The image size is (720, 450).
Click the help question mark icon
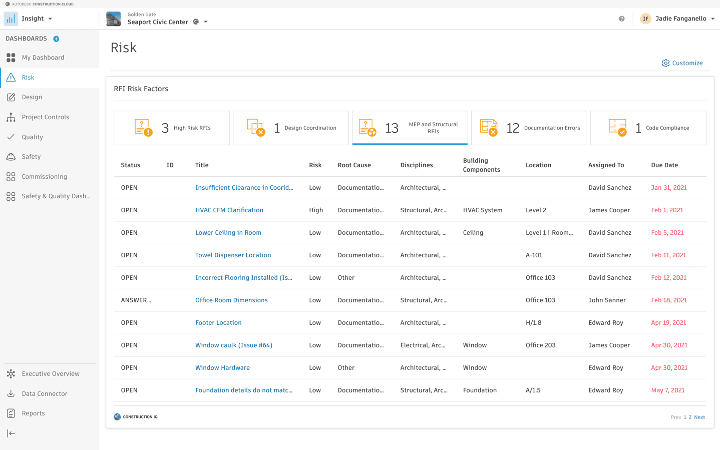(x=621, y=19)
